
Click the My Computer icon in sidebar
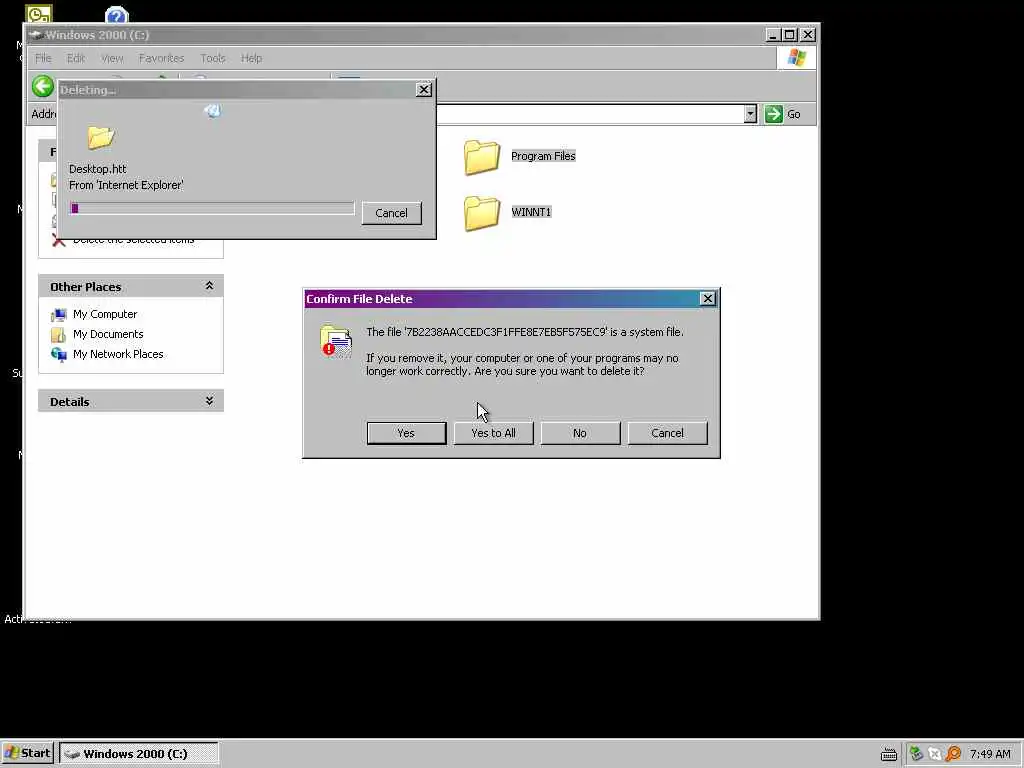click(59, 315)
